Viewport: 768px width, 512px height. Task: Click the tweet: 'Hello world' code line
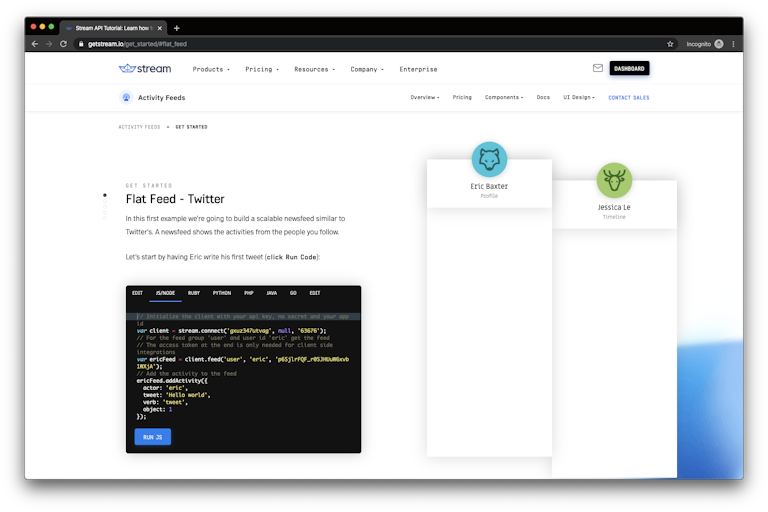176,395
